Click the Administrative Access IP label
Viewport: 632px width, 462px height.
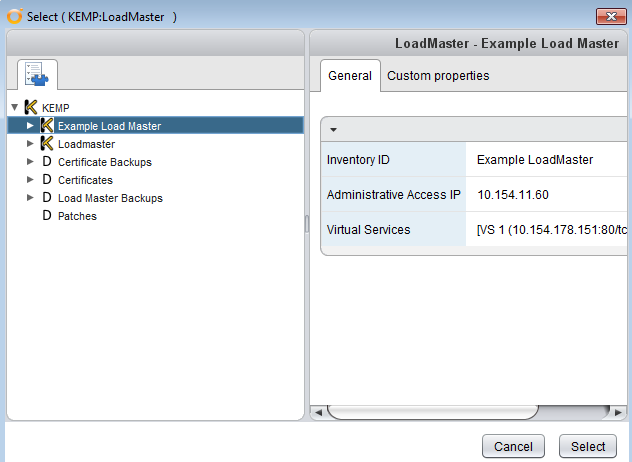[x=393, y=195]
